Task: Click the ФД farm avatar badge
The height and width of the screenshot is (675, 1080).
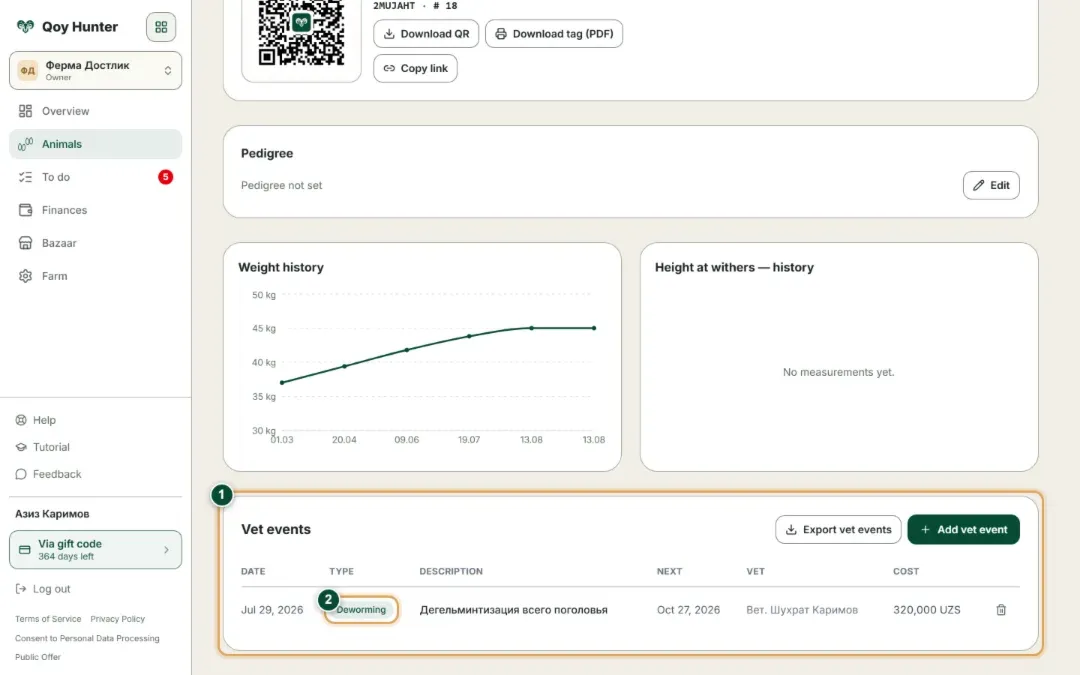Action: pos(28,70)
